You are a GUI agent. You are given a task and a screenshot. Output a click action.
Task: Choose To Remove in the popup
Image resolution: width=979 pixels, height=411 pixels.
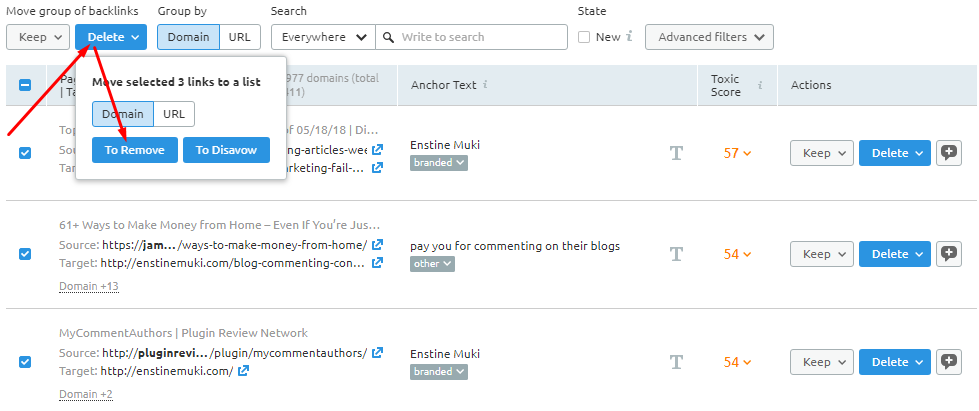pos(135,150)
